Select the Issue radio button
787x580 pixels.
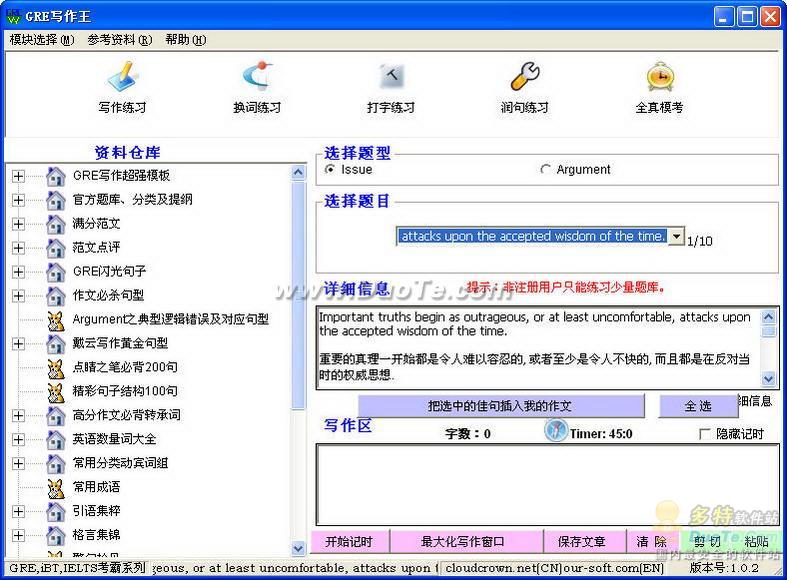tap(330, 169)
